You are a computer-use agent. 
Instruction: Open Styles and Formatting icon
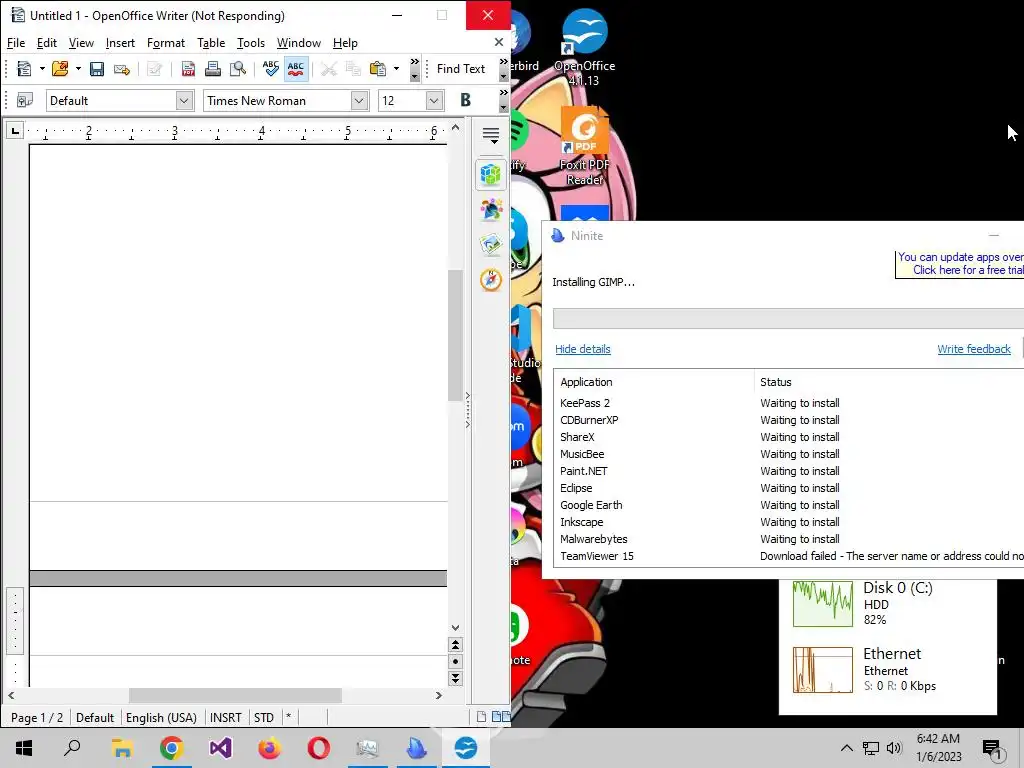(x=25, y=101)
